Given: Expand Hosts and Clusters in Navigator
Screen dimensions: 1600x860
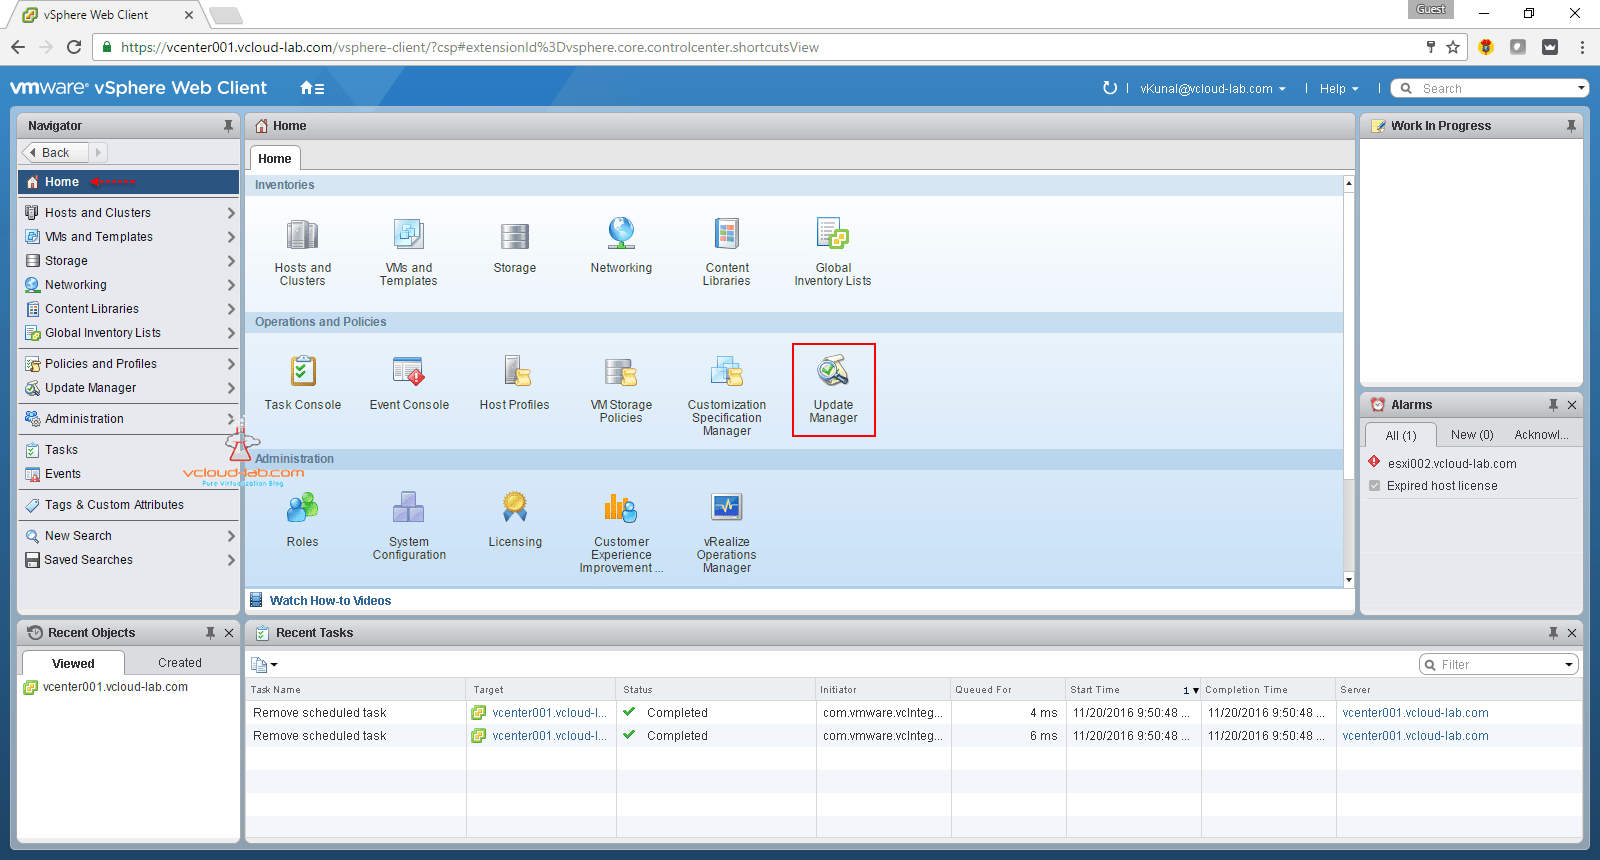Looking at the screenshot, I should click(x=231, y=213).
